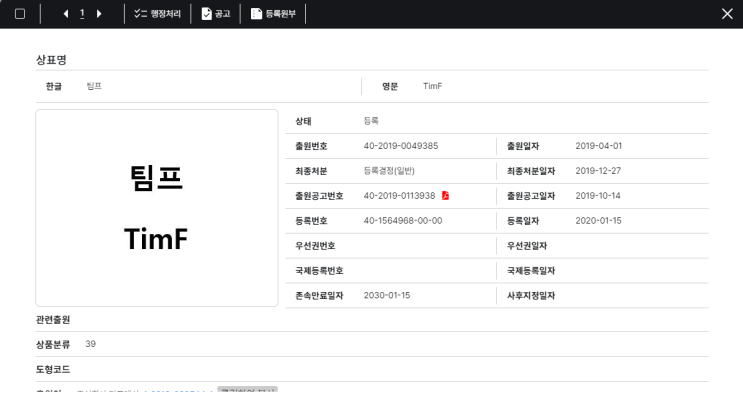The width and height of the screenshot is (743, 396).
Task: Select registration number 40-1564968-00-00
Action: 403,221
